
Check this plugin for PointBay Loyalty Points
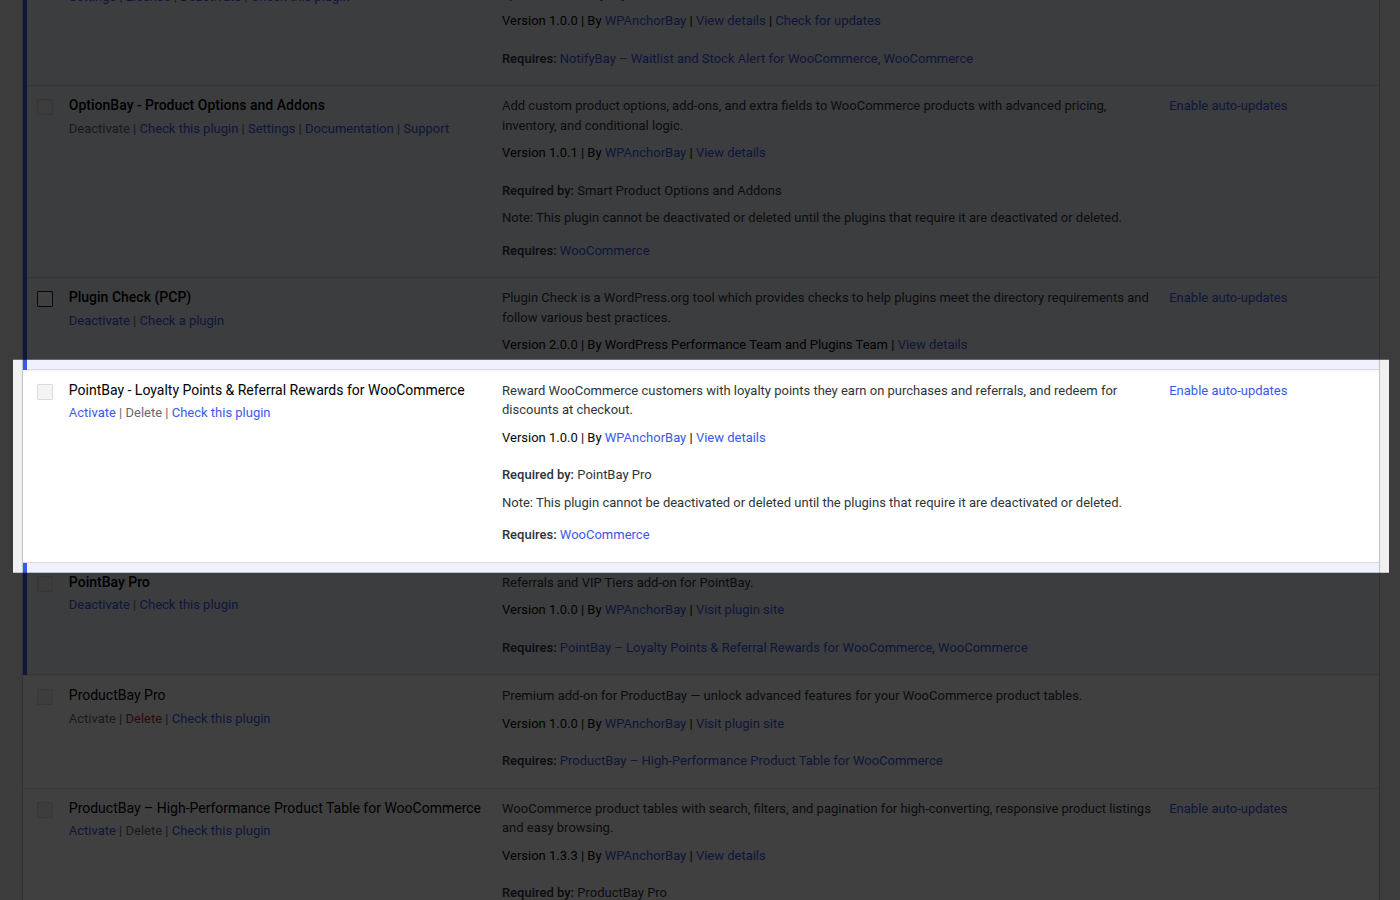coord(221,413)
